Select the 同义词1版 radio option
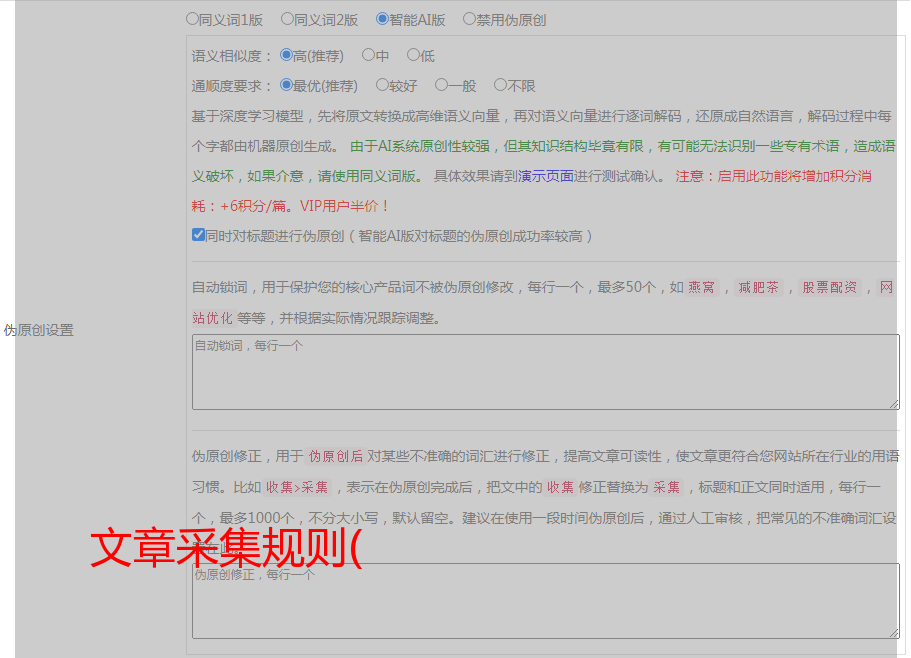 click(193, 18)
